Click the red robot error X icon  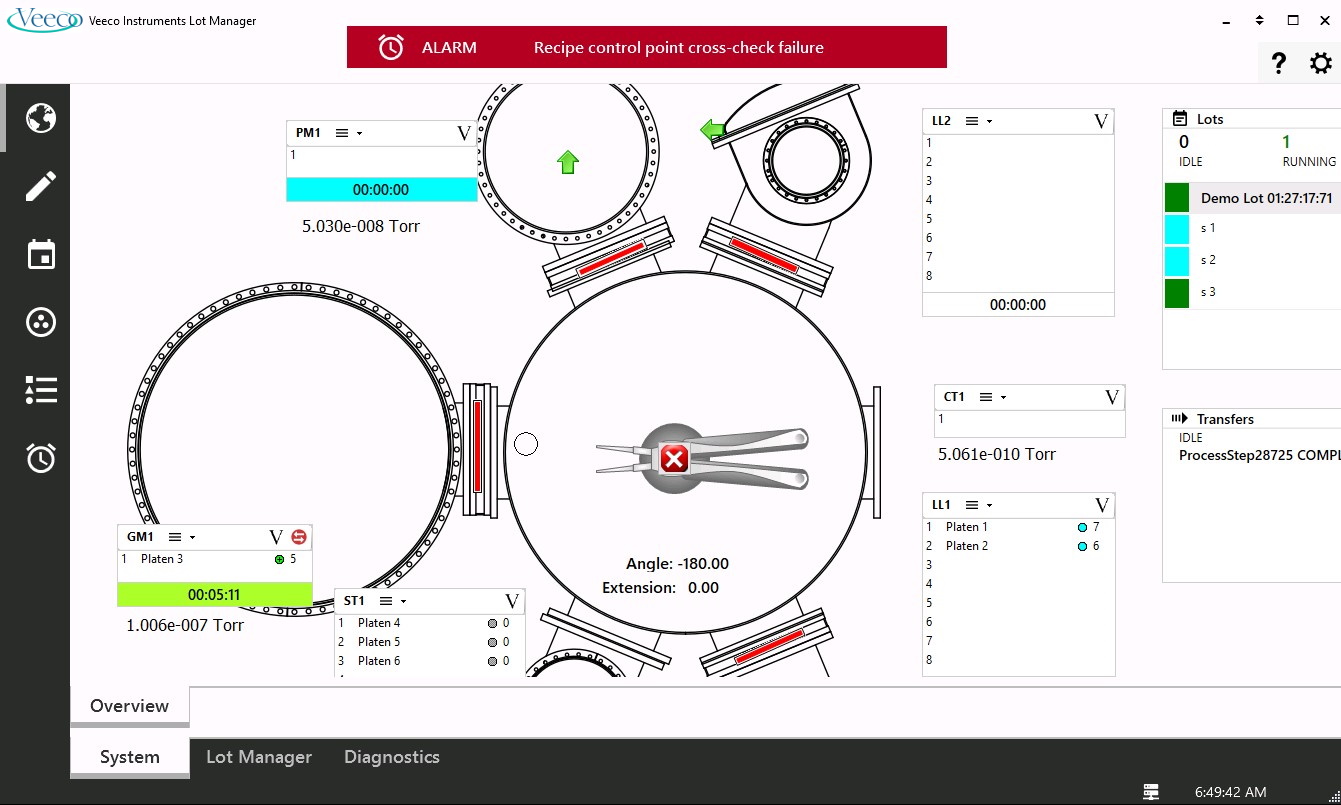(675, 459)
